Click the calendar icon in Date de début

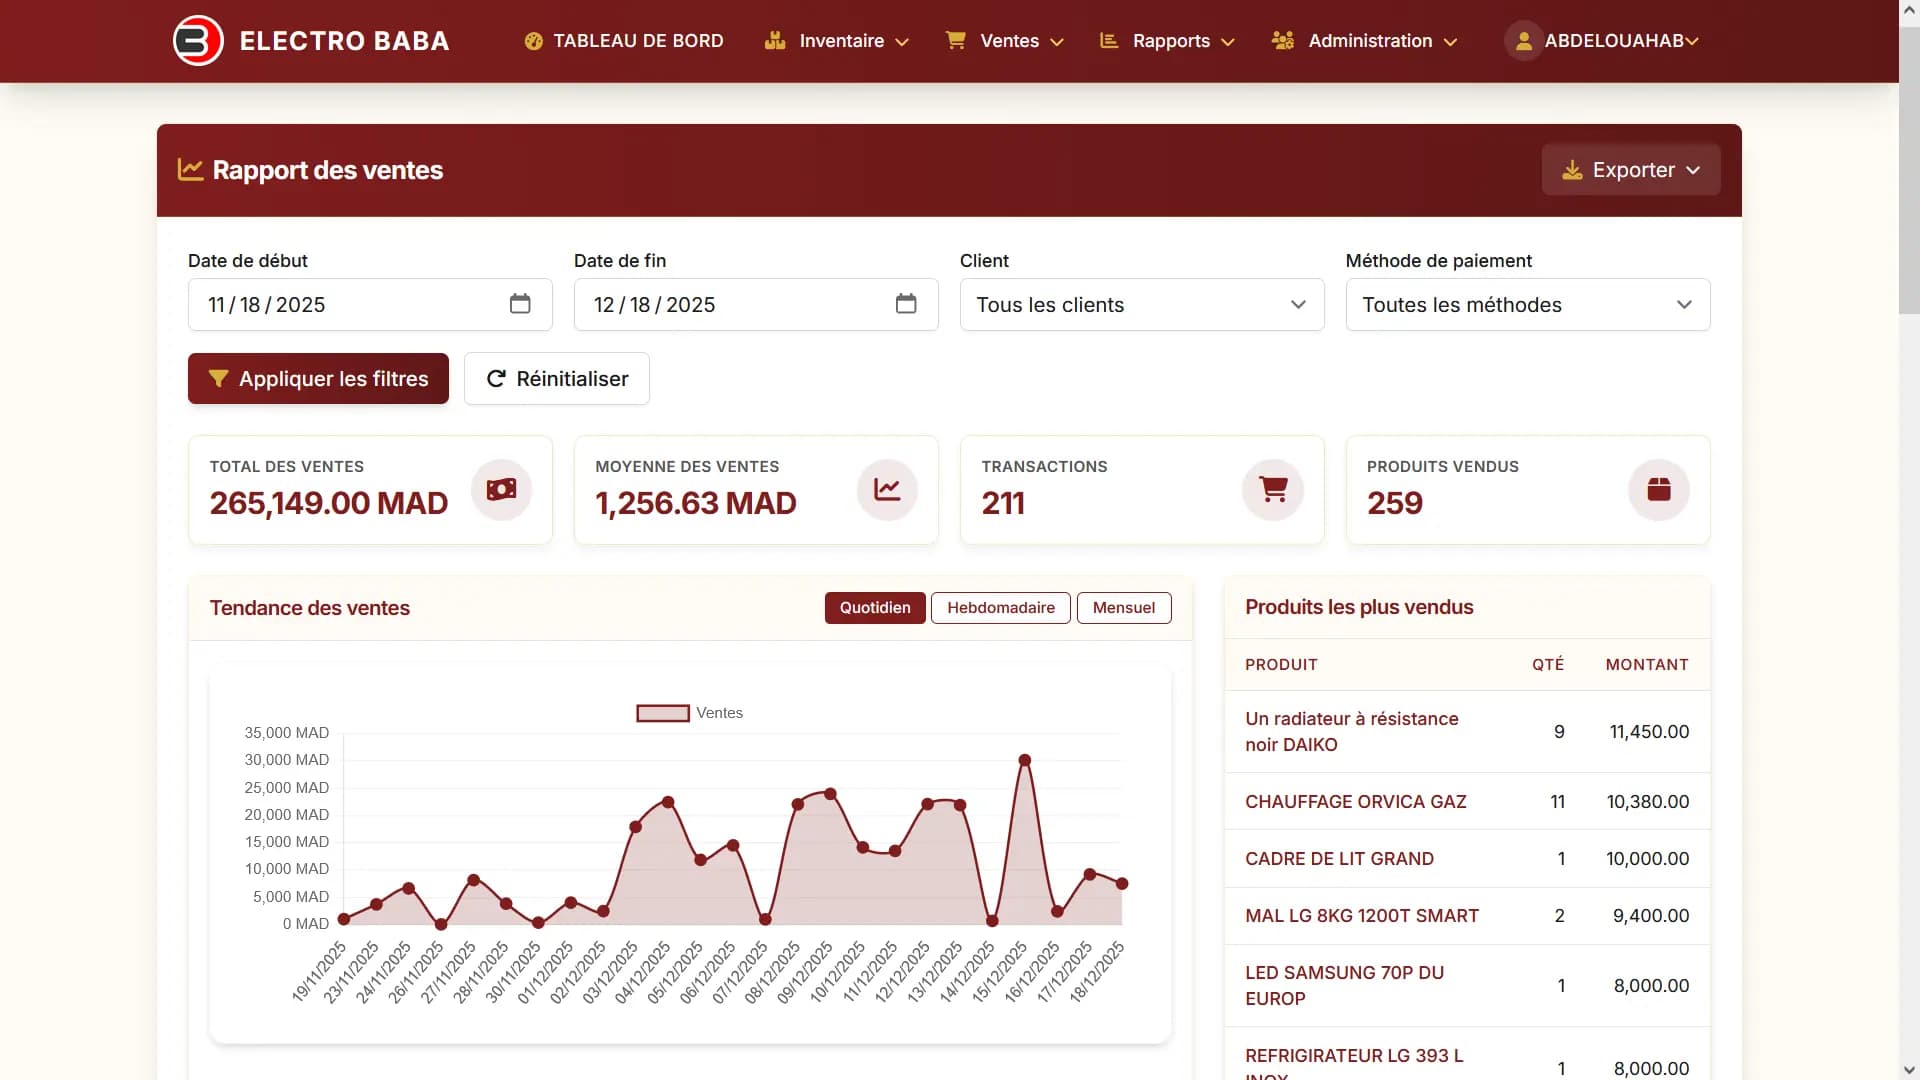(x=520, y=304)
